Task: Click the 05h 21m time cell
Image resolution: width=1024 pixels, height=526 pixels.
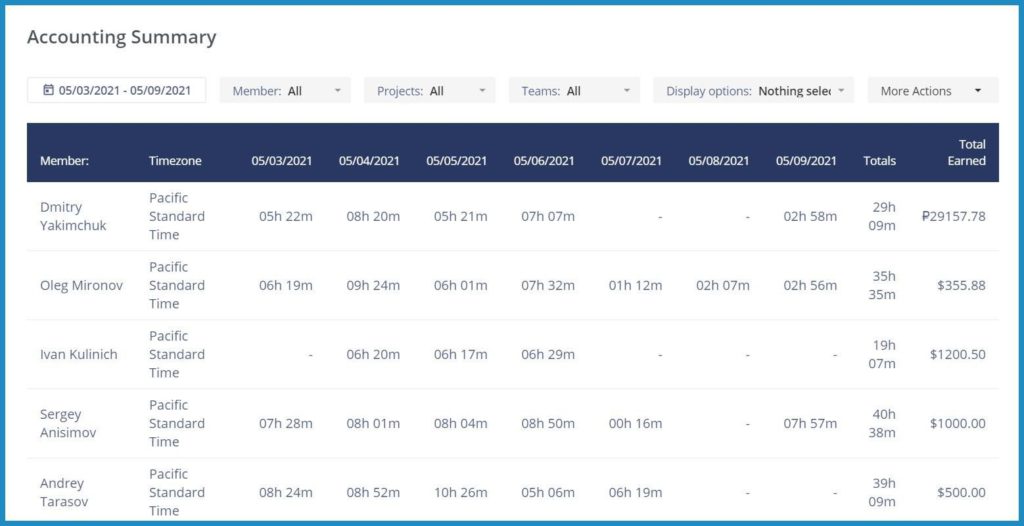Action: click(x=460, y=216)
